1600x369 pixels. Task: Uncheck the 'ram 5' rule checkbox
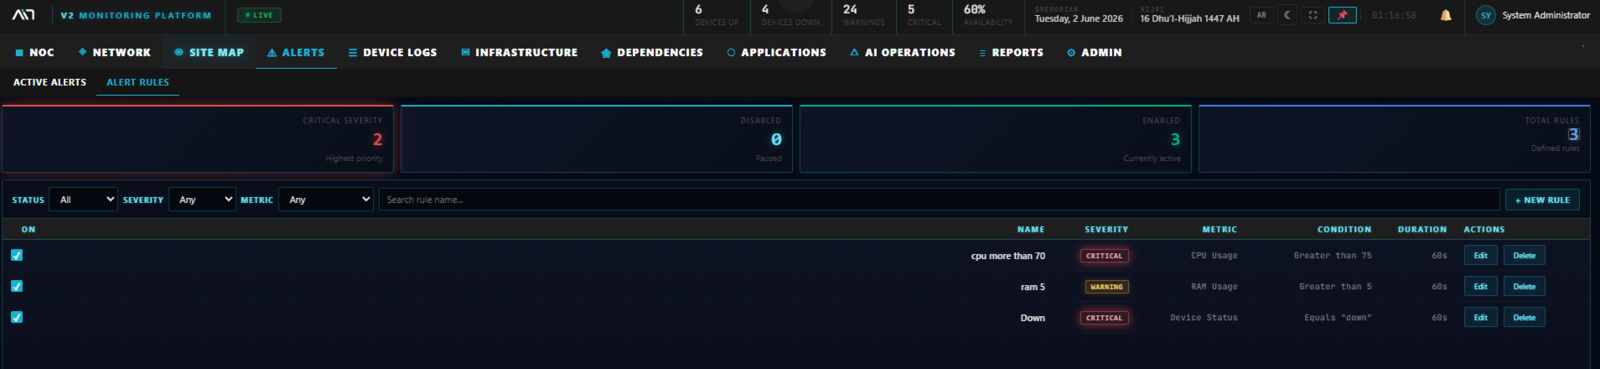tap(17, 286)
